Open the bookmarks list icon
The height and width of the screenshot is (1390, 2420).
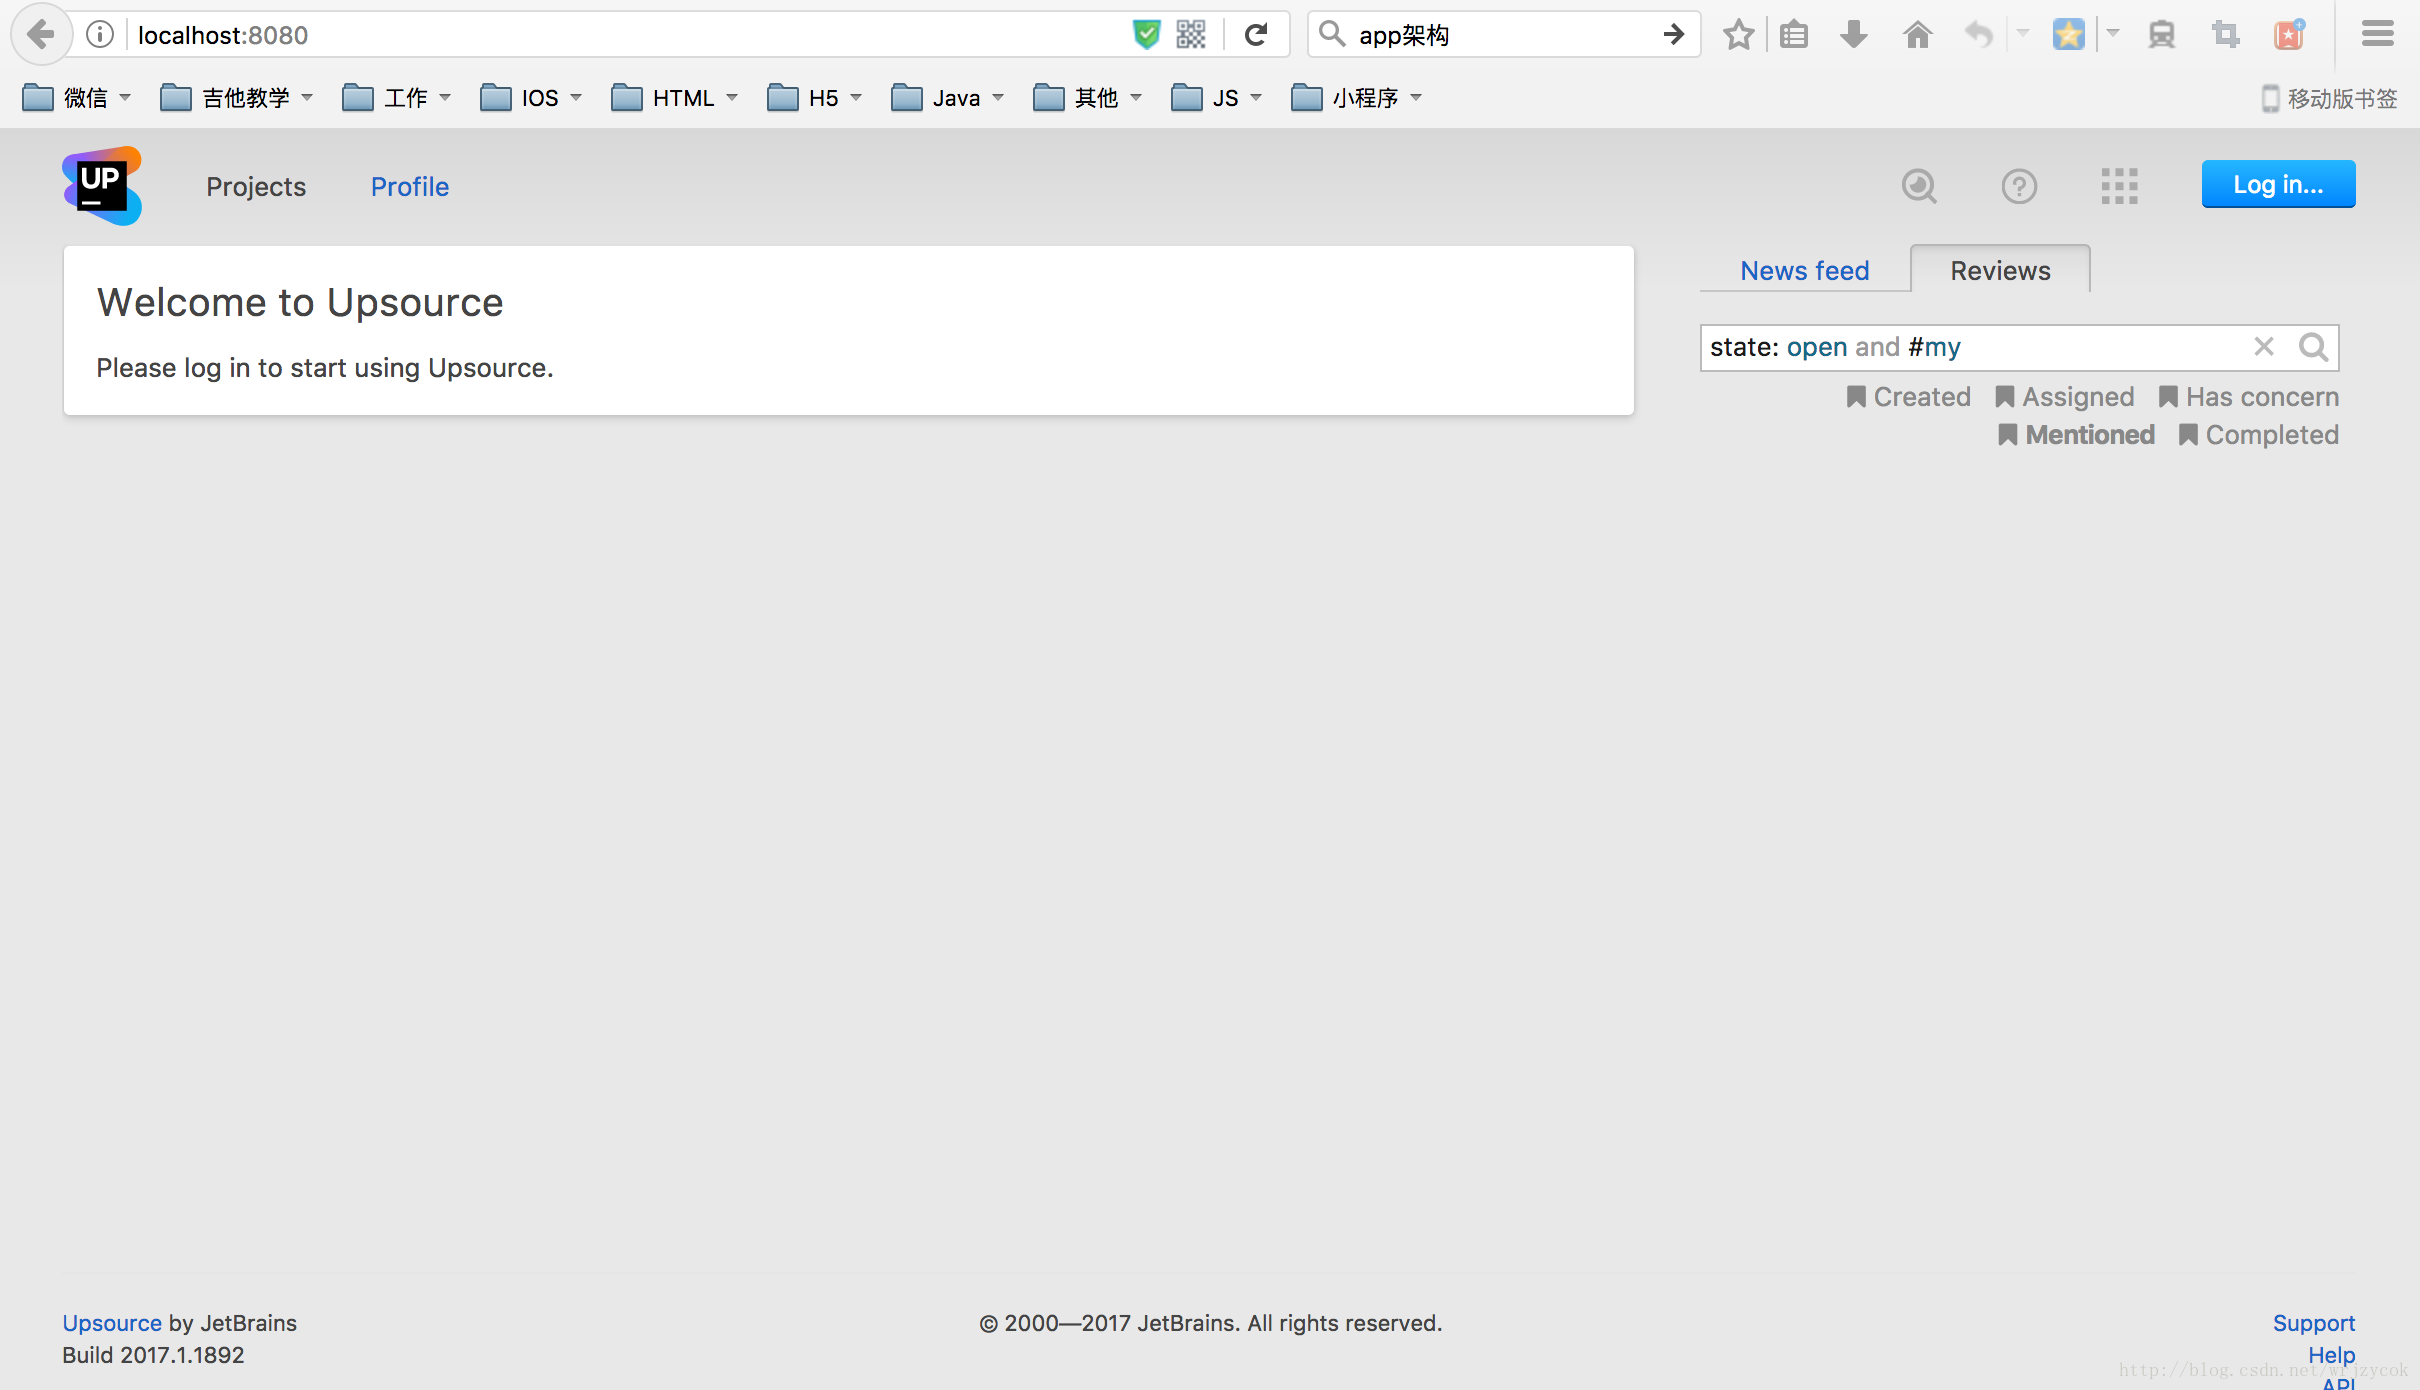click(1794, 35)
